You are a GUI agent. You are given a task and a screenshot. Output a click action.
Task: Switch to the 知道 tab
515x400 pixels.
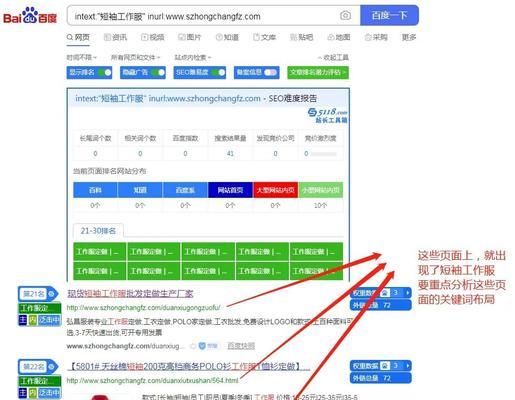click(x=227, y=37)
